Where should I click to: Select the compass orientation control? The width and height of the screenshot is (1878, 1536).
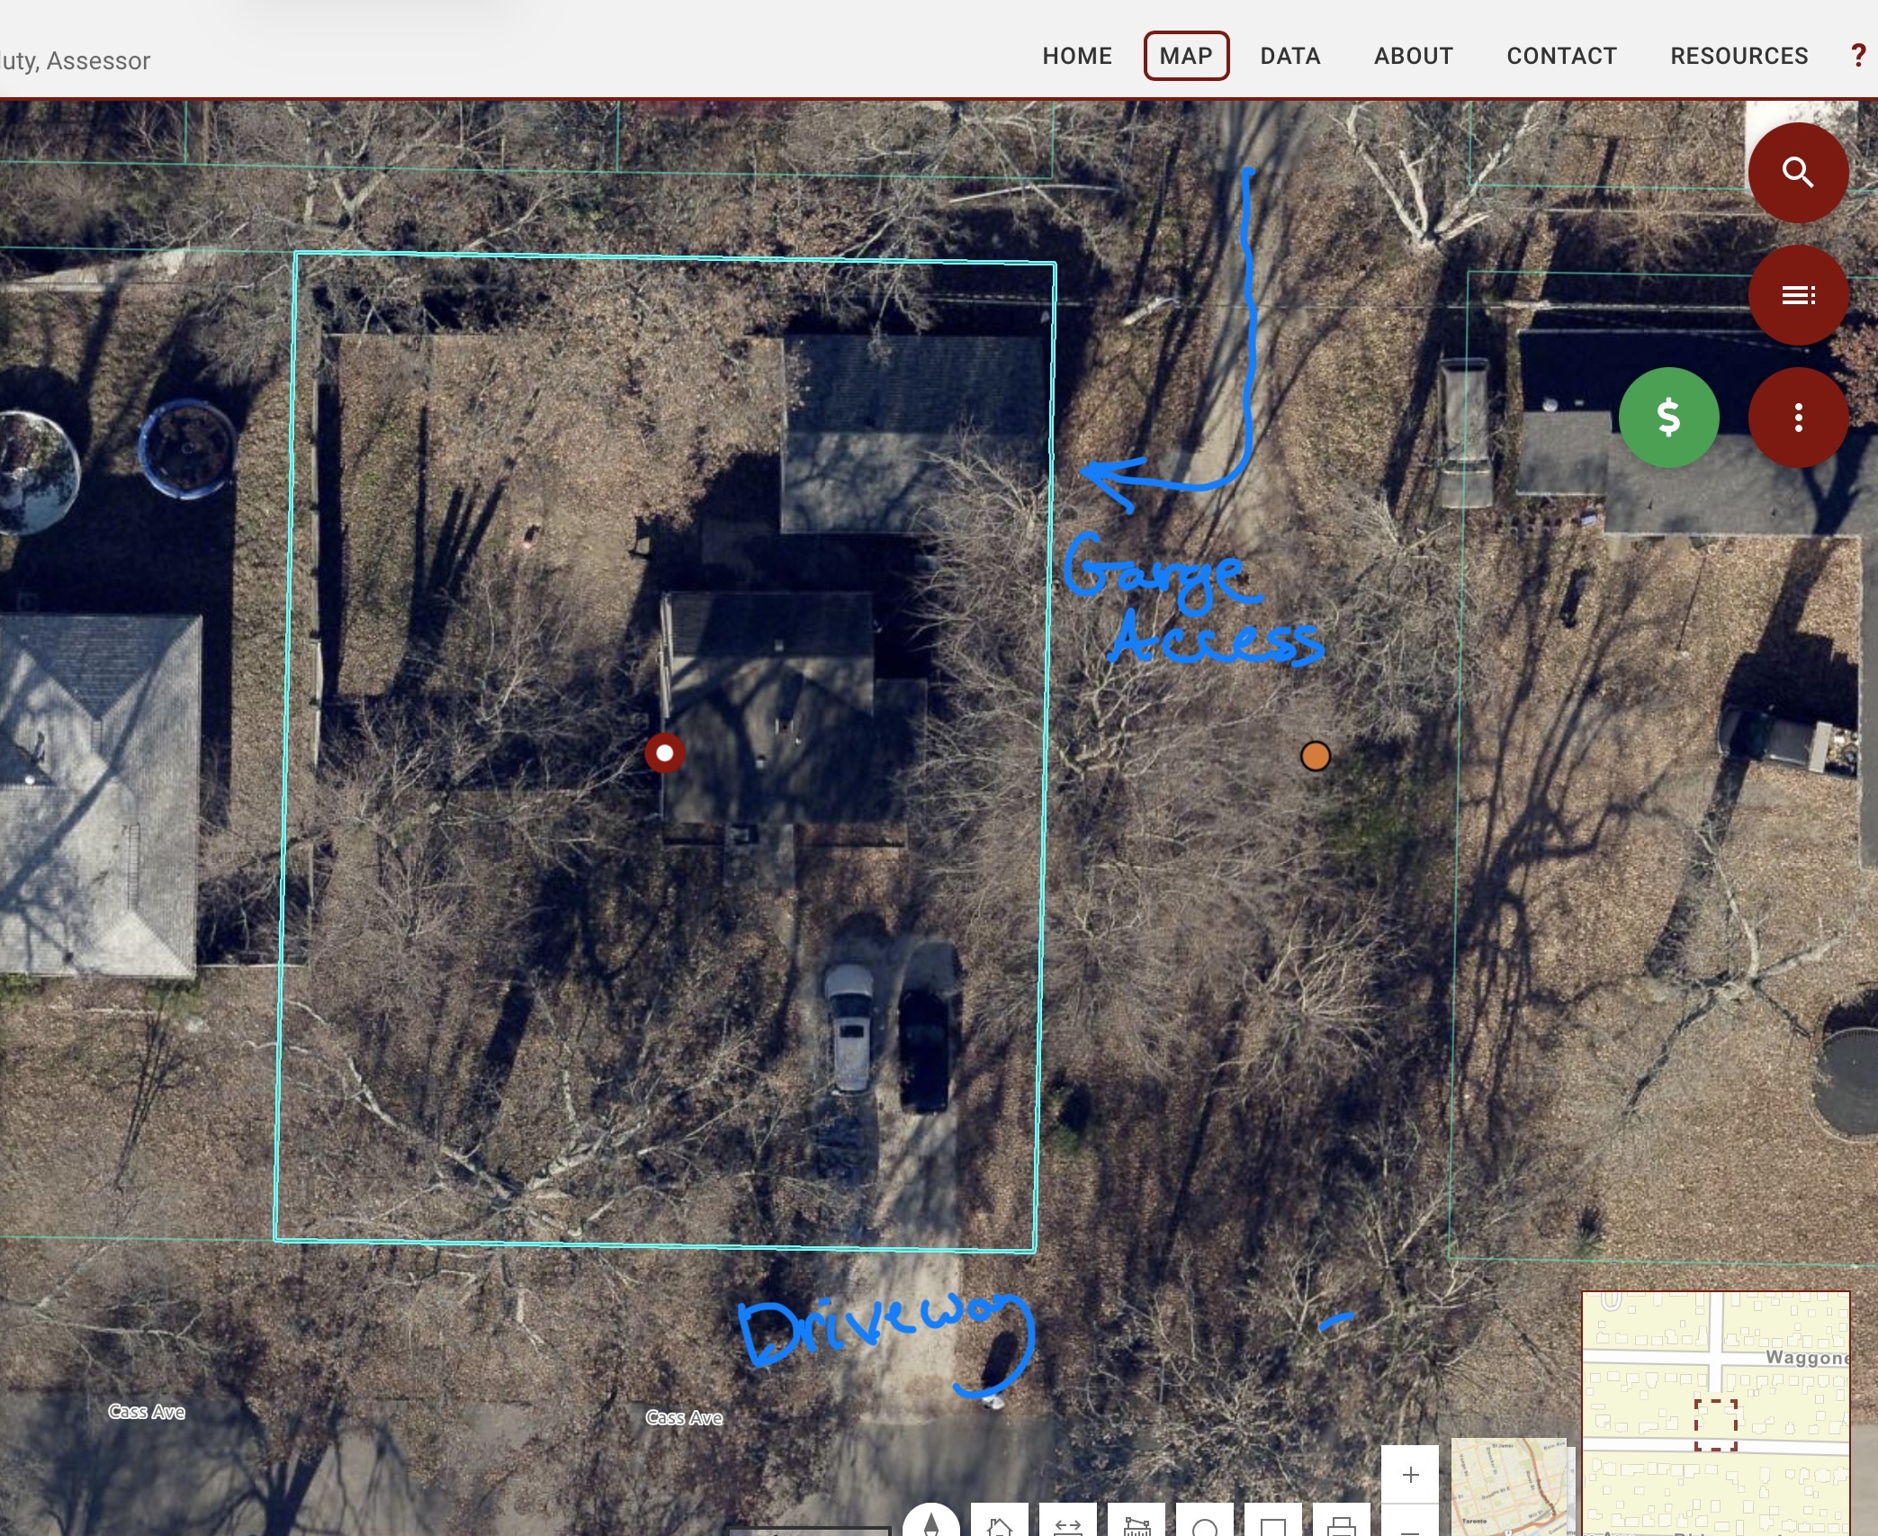(x=934, y=1524)
